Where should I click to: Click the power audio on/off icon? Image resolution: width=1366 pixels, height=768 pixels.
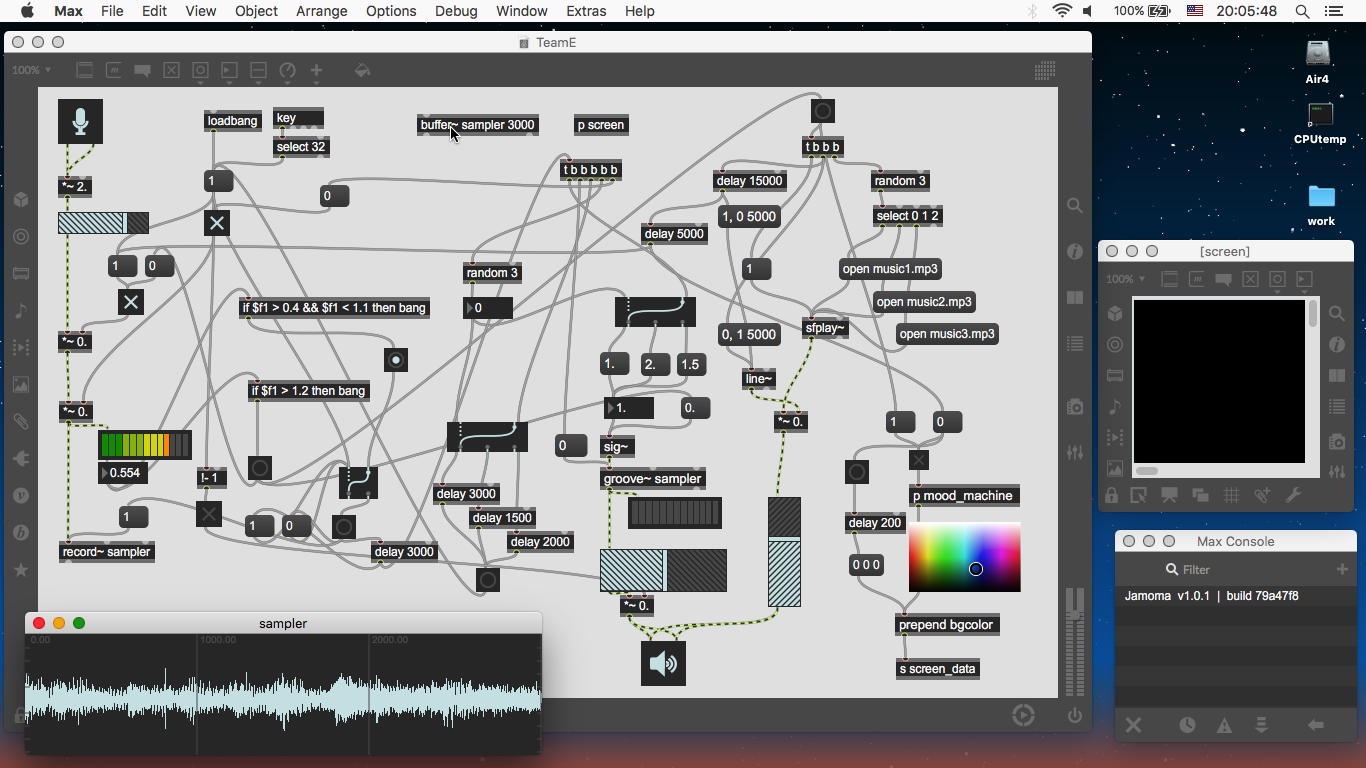point(1075,715)
